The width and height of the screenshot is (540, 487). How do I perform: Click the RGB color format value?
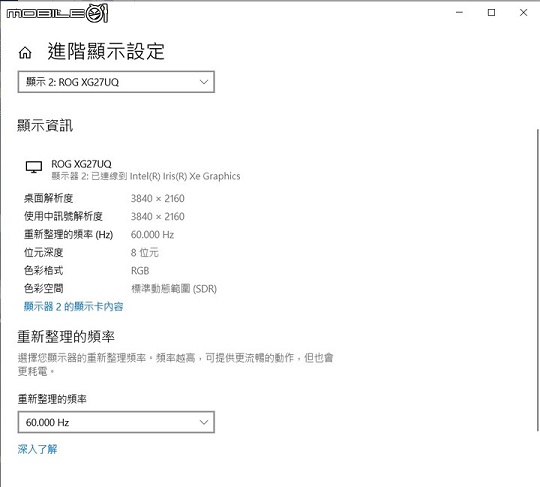click(140, 271)
